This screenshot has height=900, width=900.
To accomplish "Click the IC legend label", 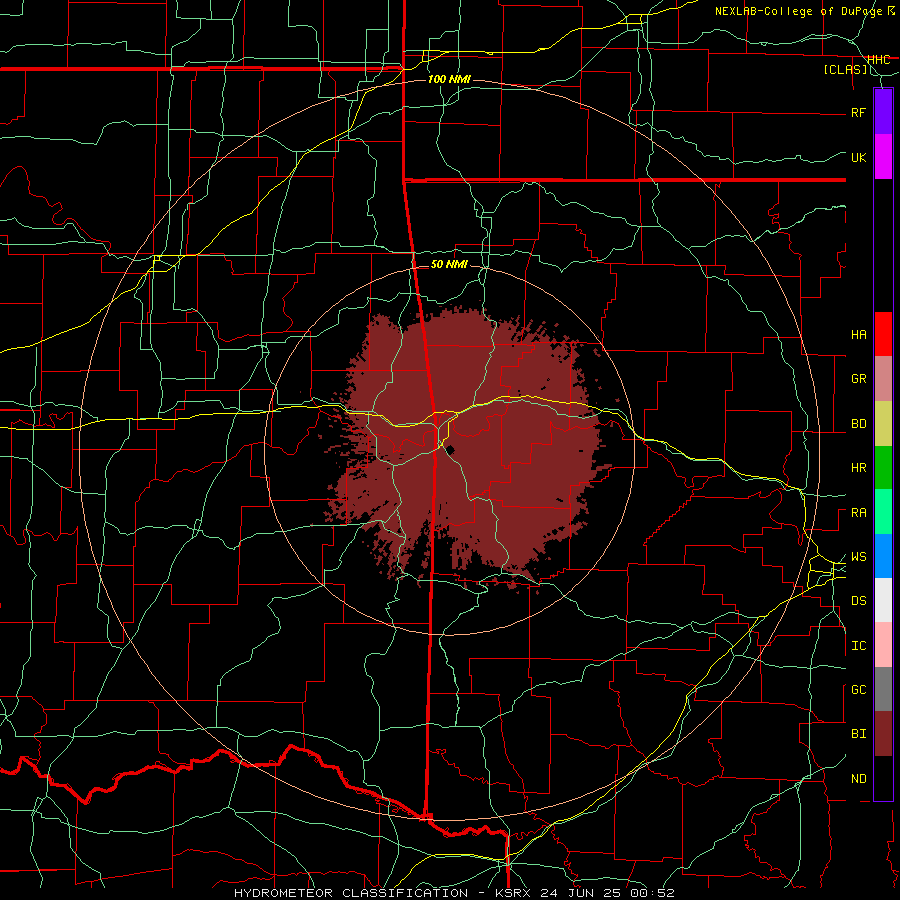I will click(858, 646).
